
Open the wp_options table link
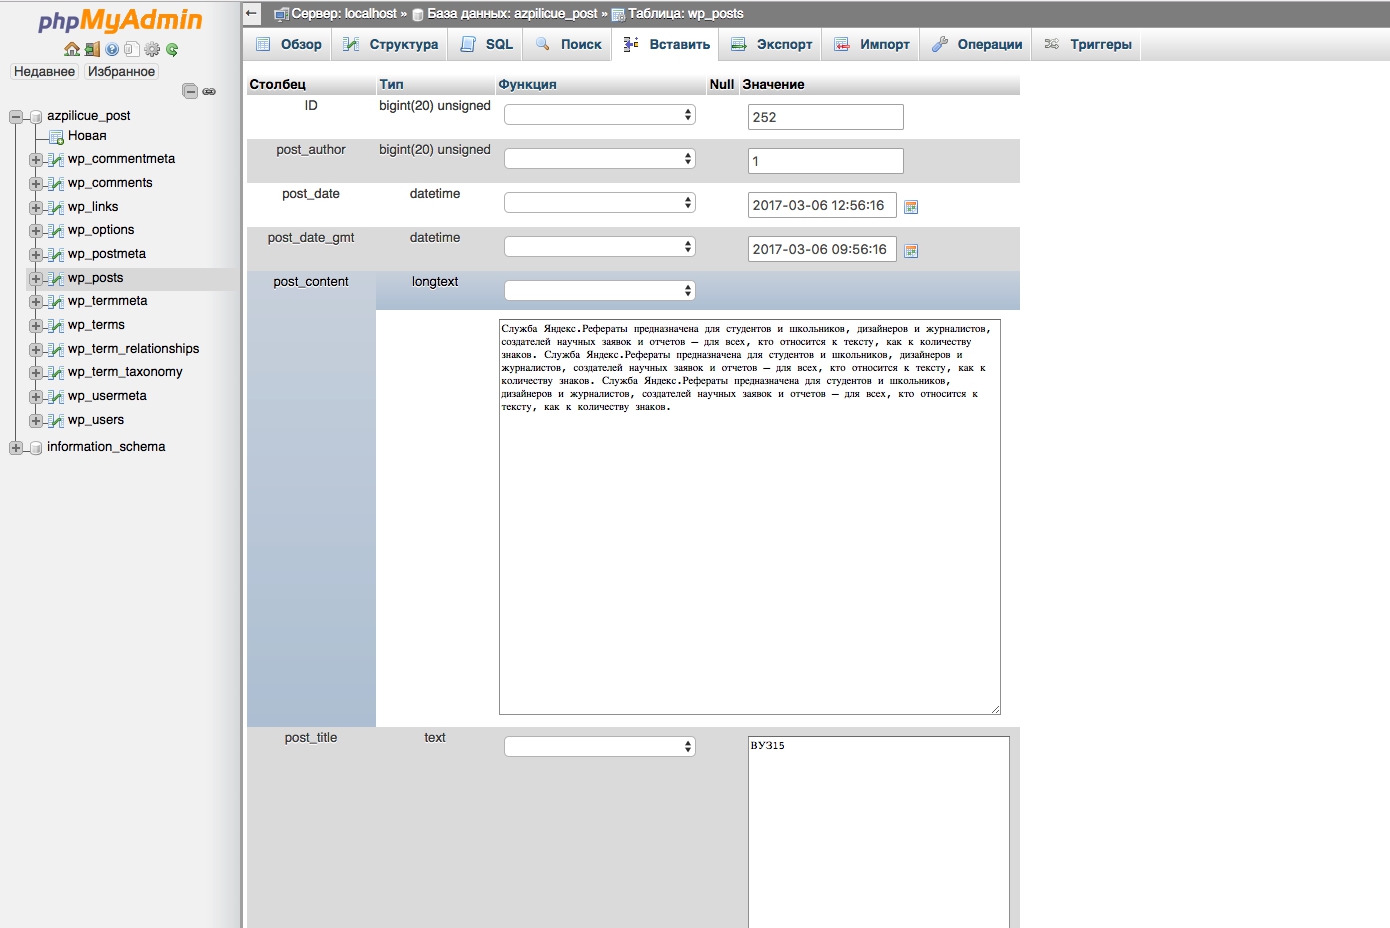(100, 230)
